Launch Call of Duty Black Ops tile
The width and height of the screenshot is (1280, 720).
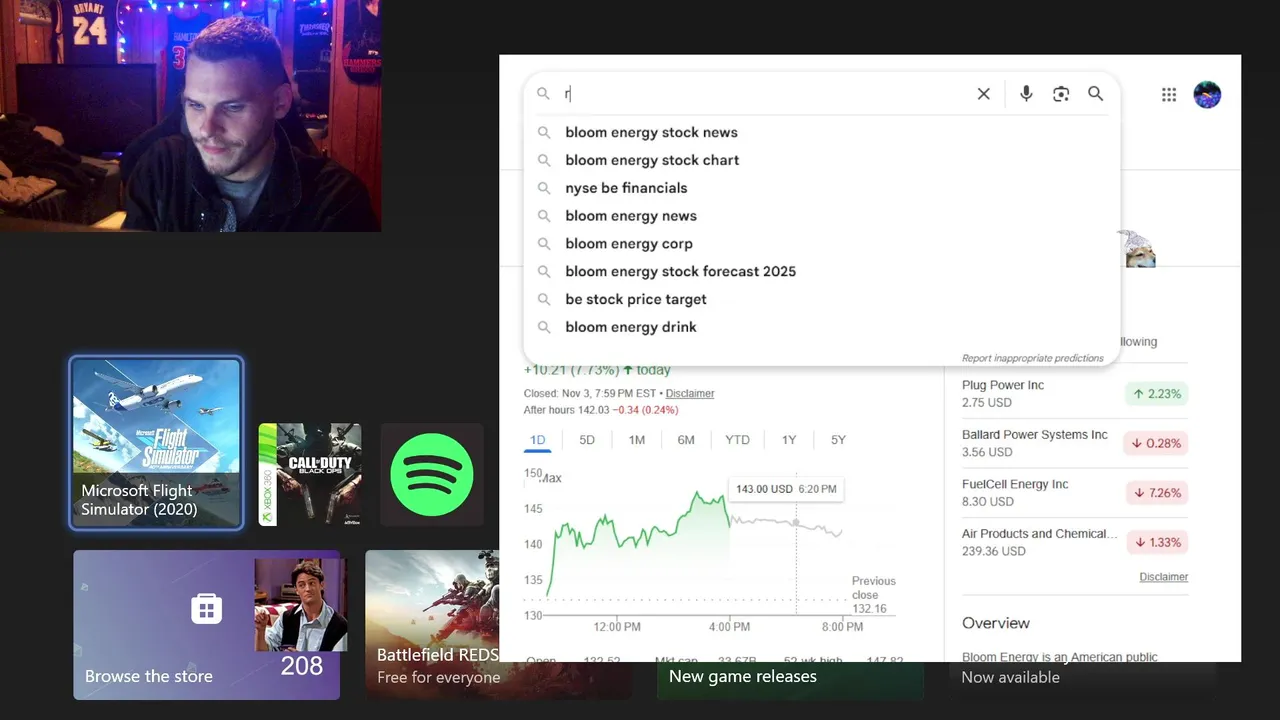pyautogui.click(x=310, y=474)
